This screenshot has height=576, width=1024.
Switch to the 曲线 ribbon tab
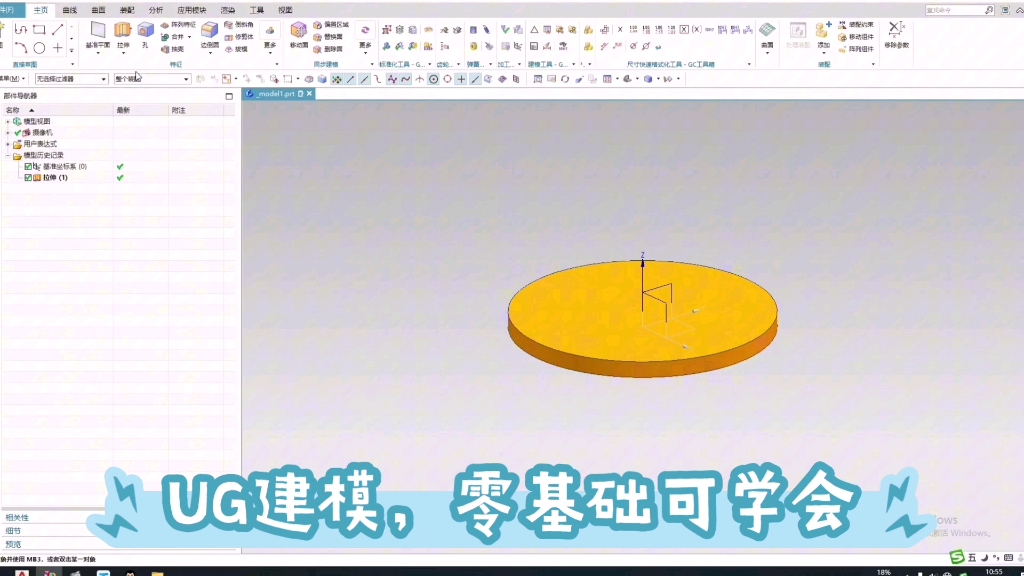(69, 10)
